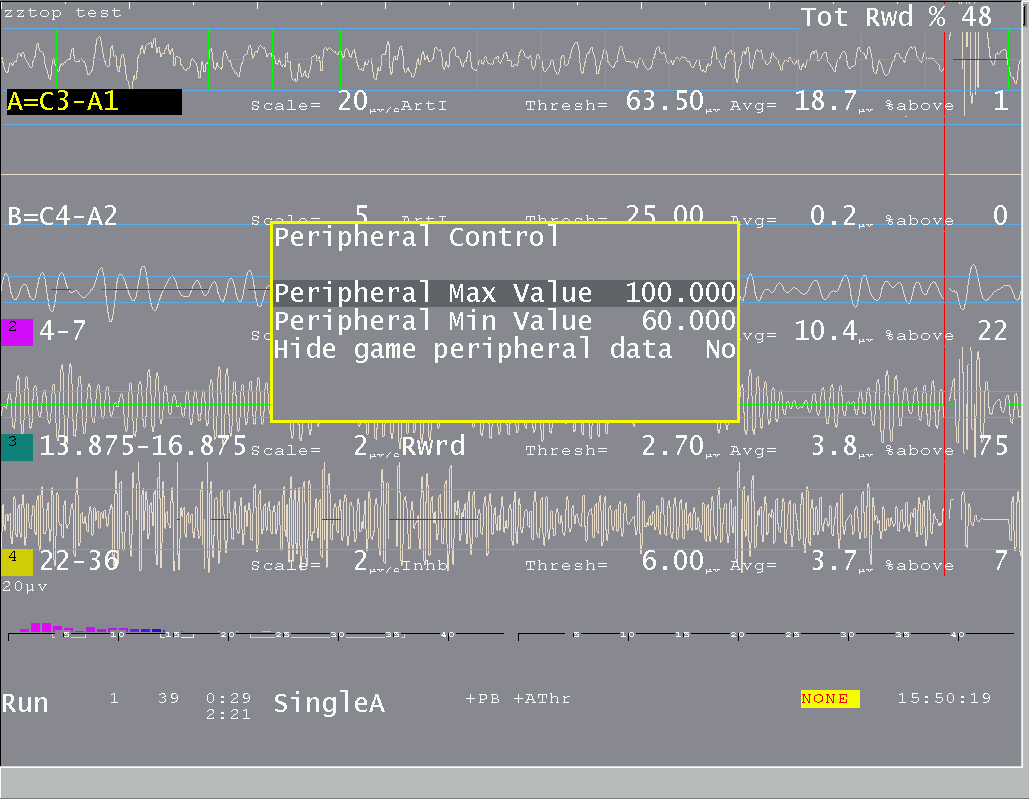Open the Run state selector

[x=25, y=703]
